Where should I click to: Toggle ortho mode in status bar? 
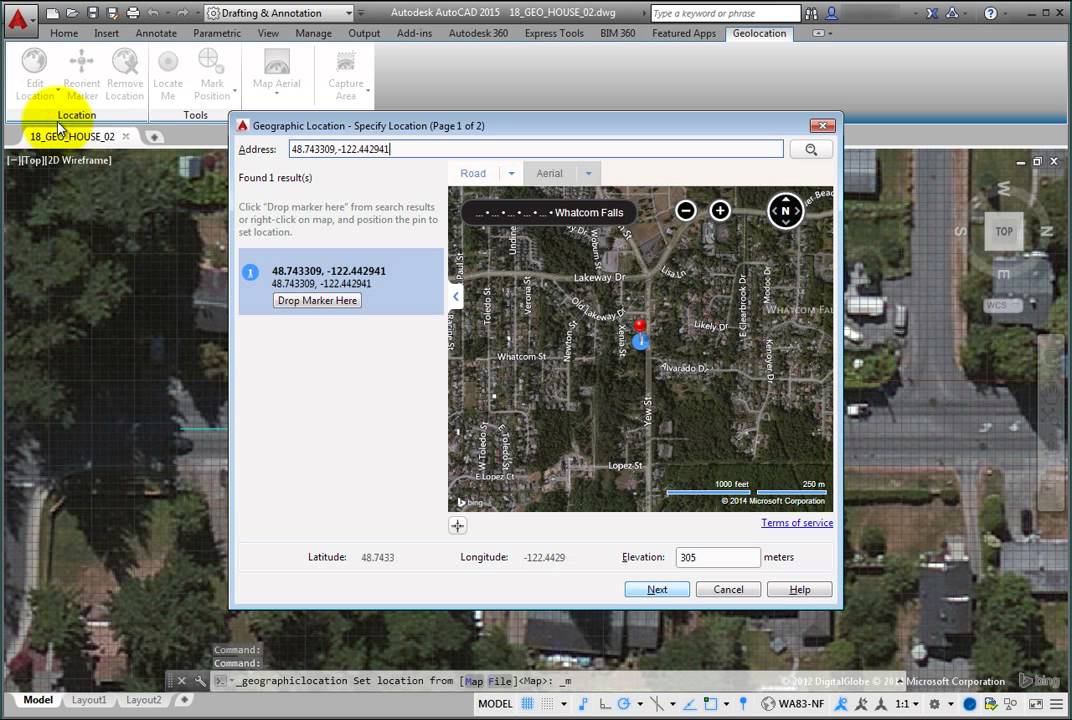[604, 704]
